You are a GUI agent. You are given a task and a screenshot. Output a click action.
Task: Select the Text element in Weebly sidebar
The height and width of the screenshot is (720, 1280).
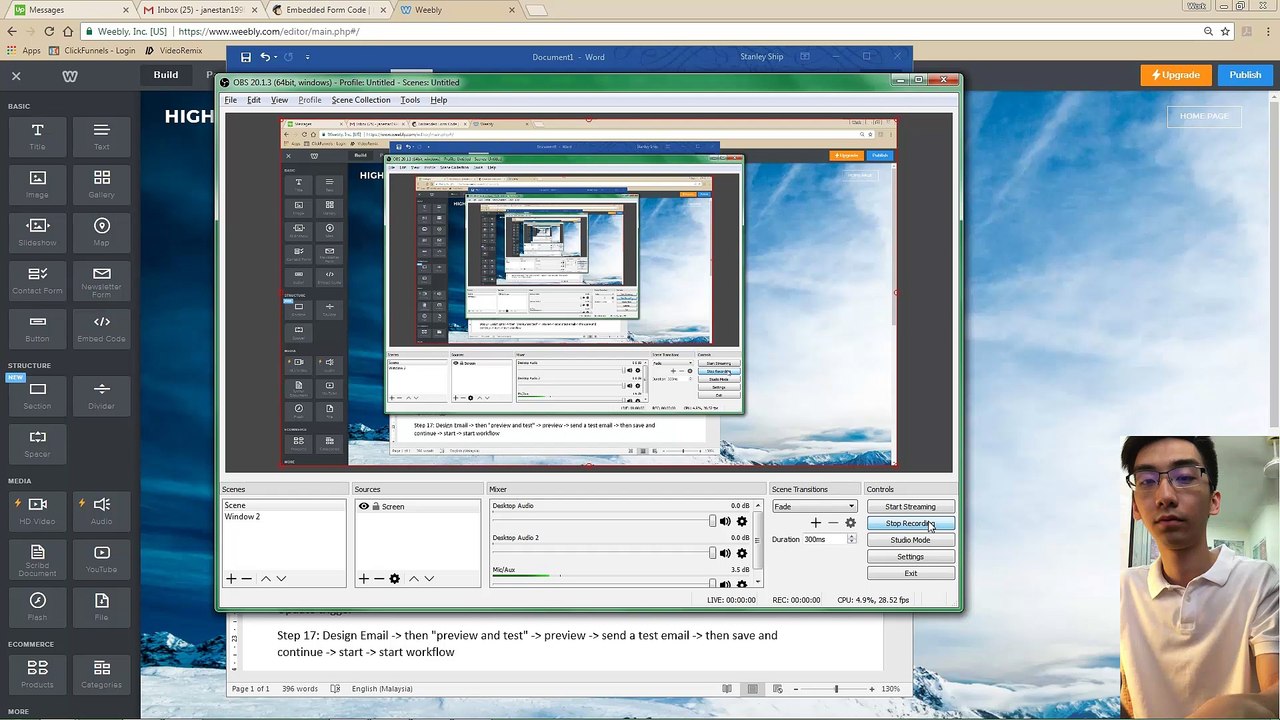pyautogui.click(x=101, y=137)
